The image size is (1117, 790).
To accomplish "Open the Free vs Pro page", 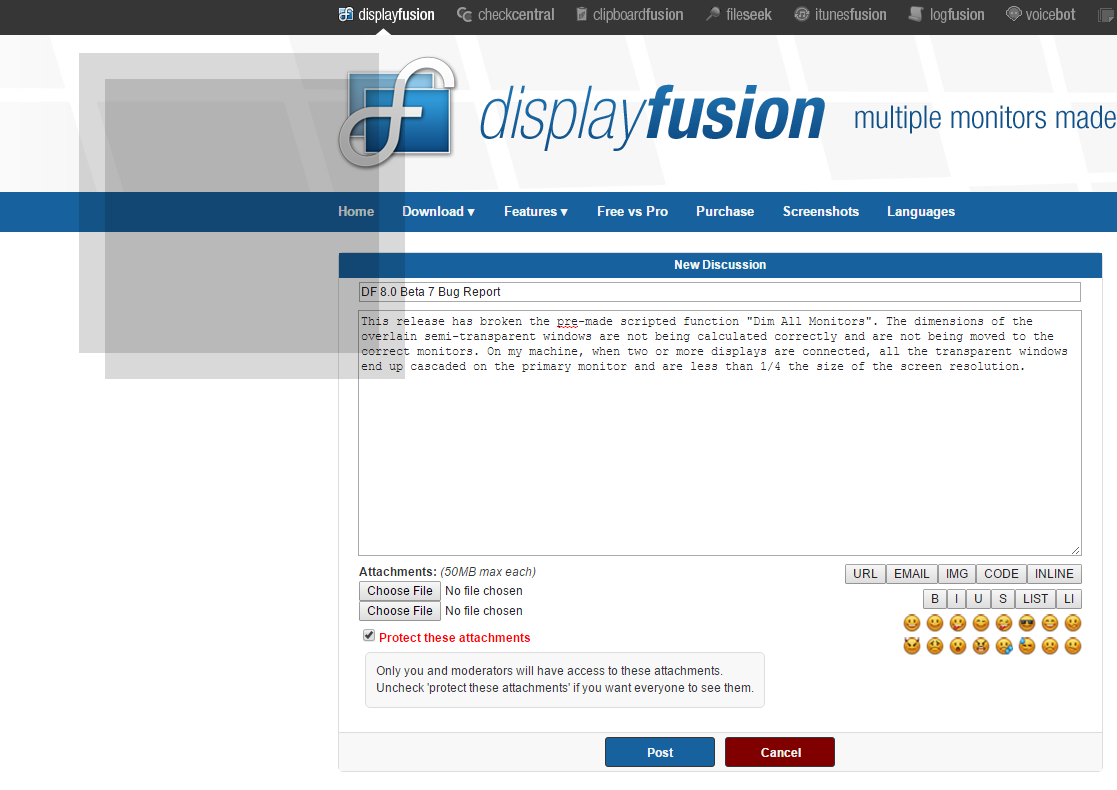I will pos(632,212).
